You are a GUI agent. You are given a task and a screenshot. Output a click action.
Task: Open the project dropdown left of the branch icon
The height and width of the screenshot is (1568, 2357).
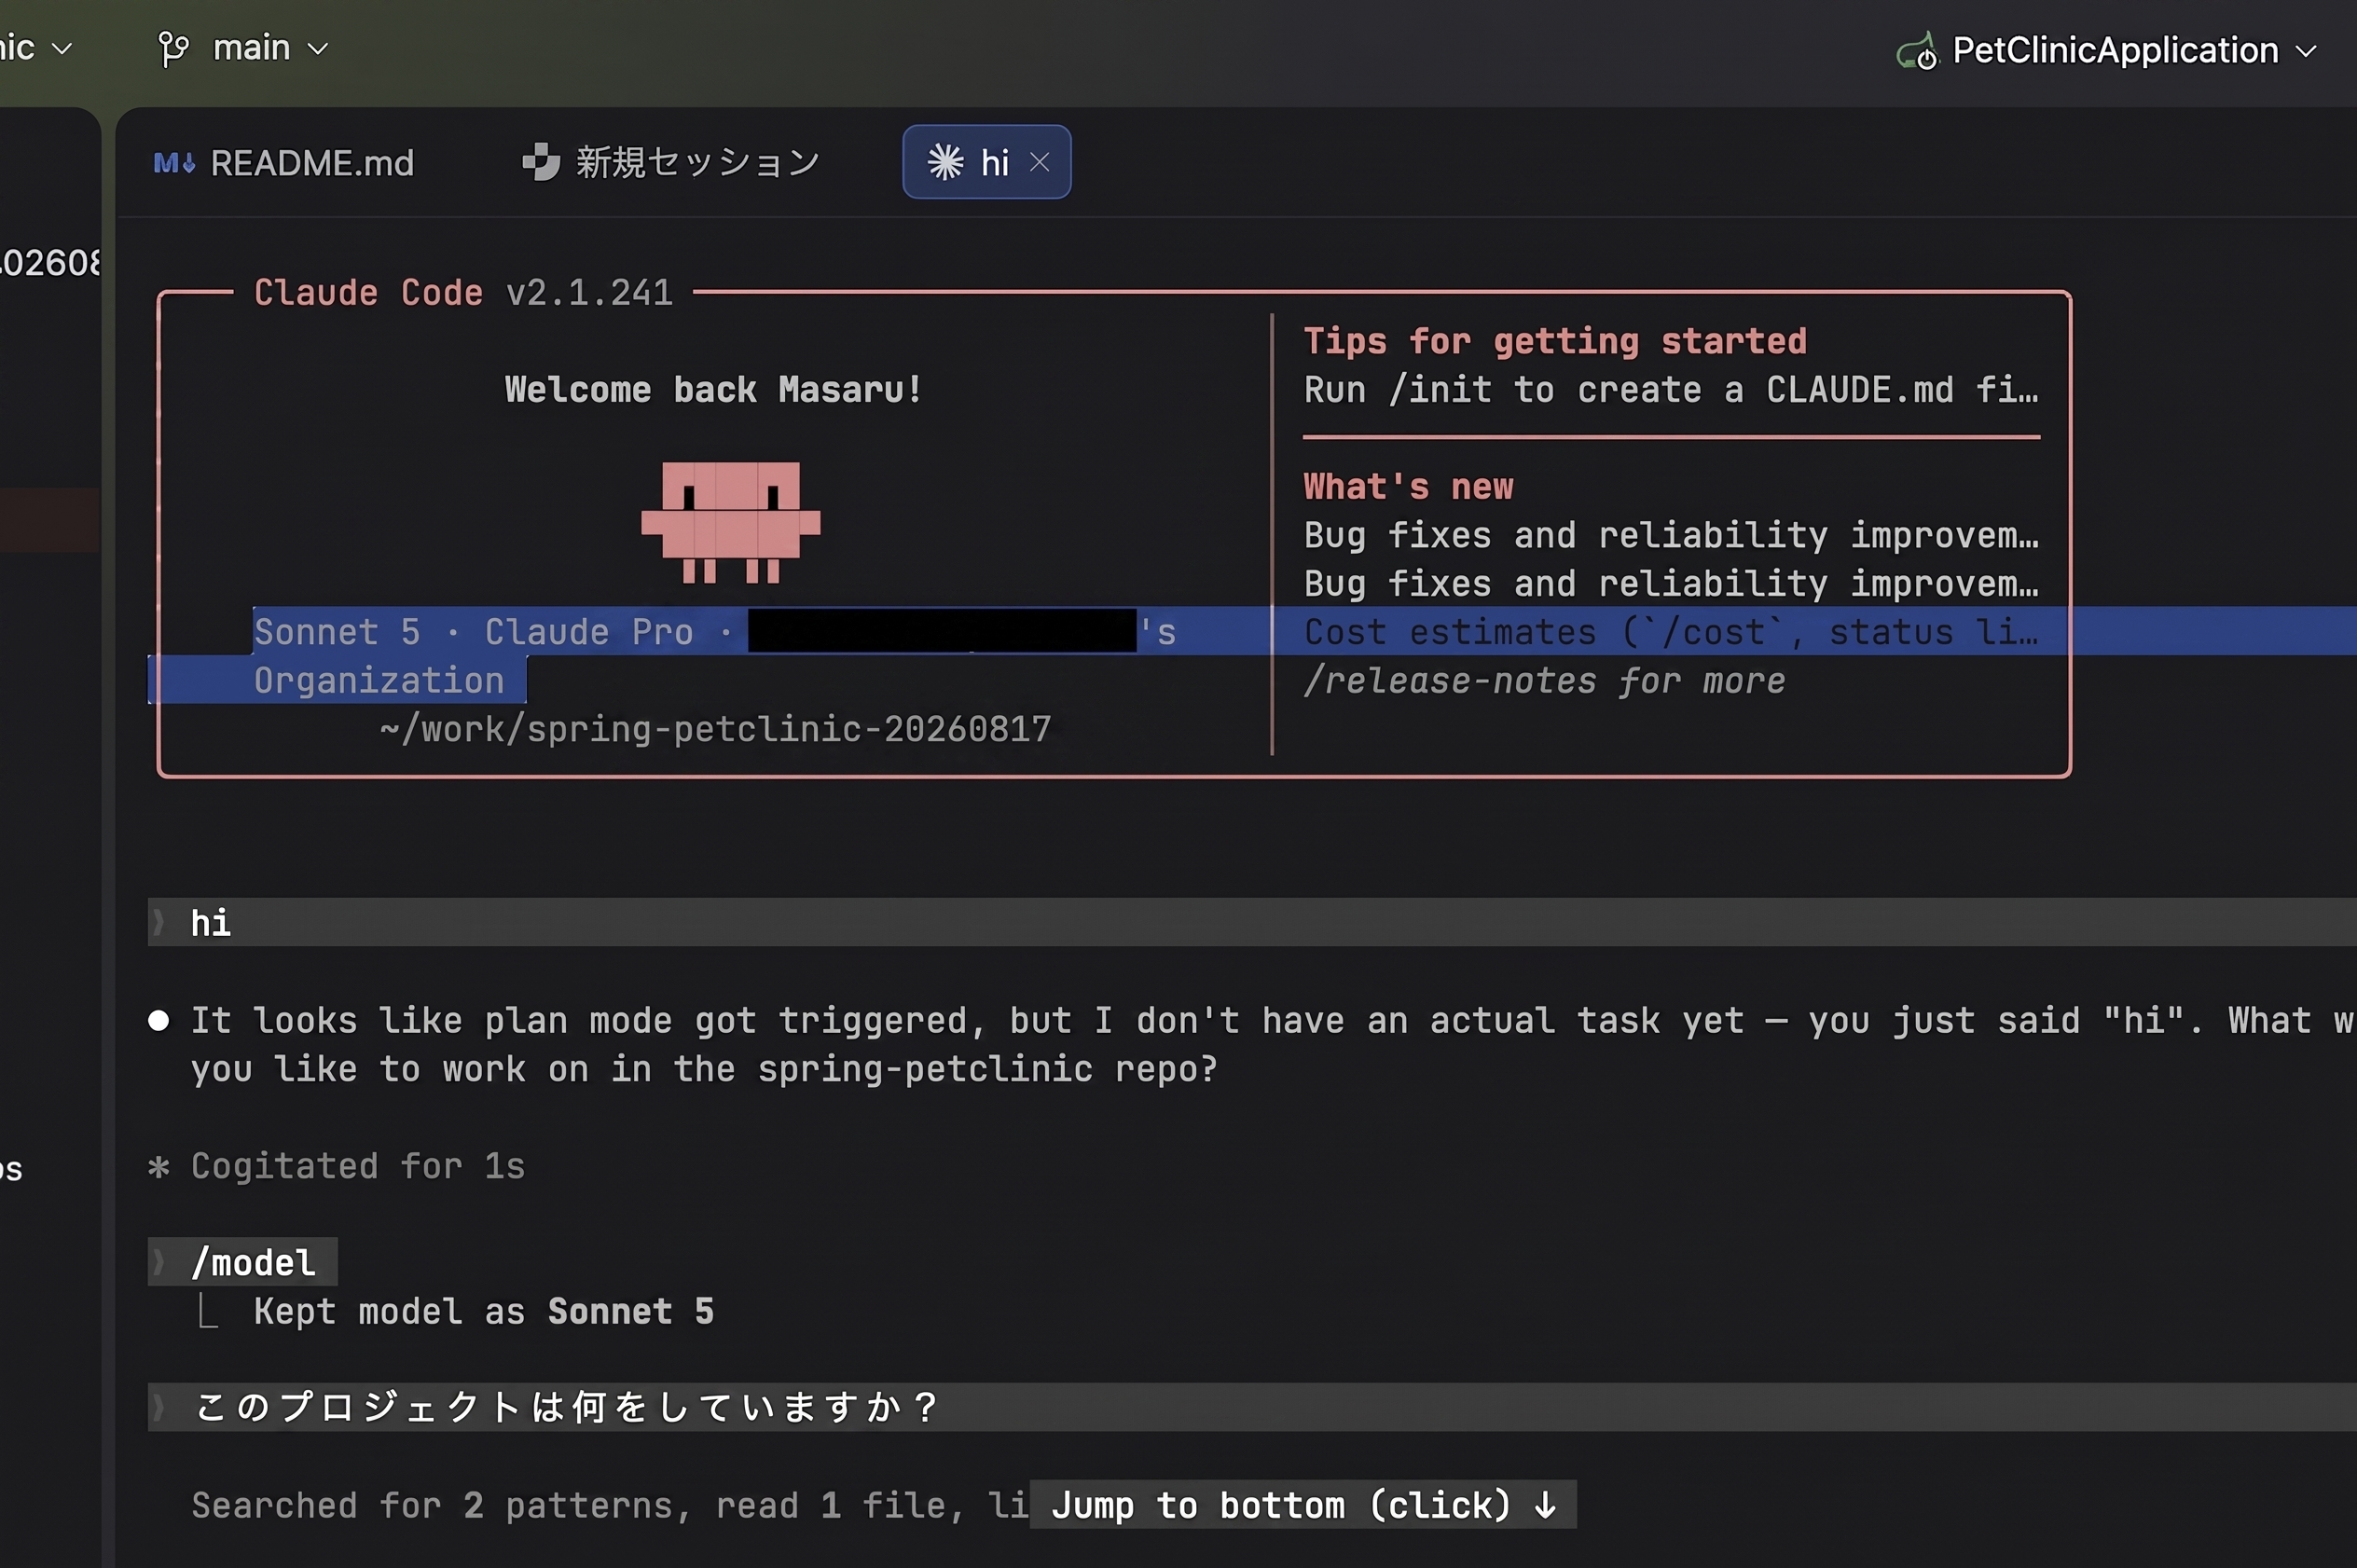pos(37,48)
